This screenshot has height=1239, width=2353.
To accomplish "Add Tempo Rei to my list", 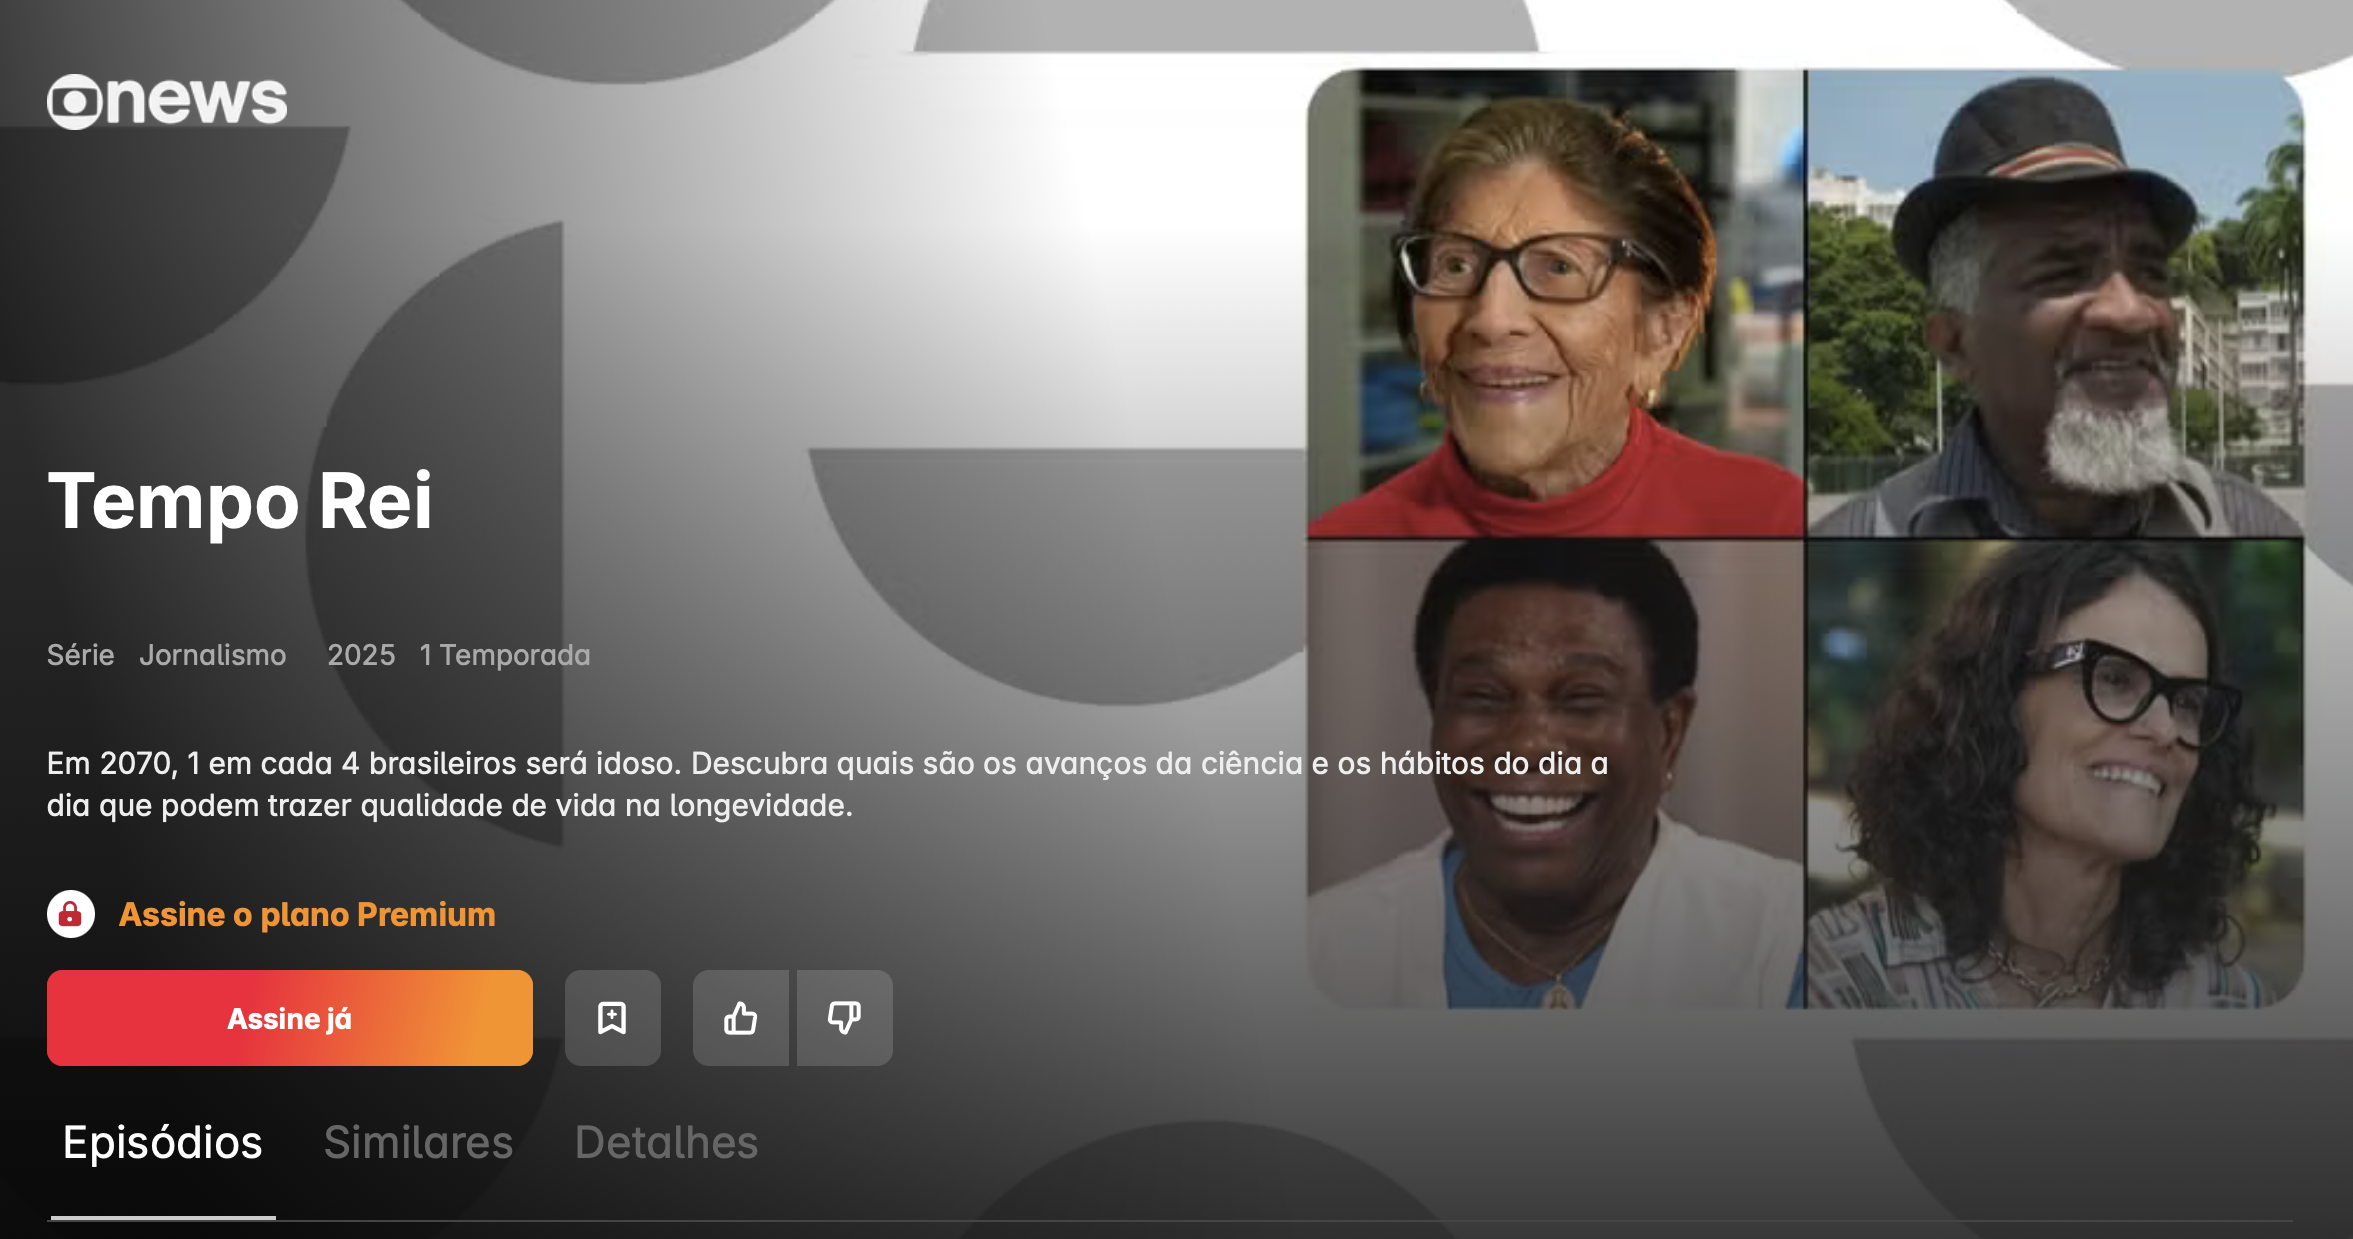I will pyautogui.click(x=612, y=1018).
